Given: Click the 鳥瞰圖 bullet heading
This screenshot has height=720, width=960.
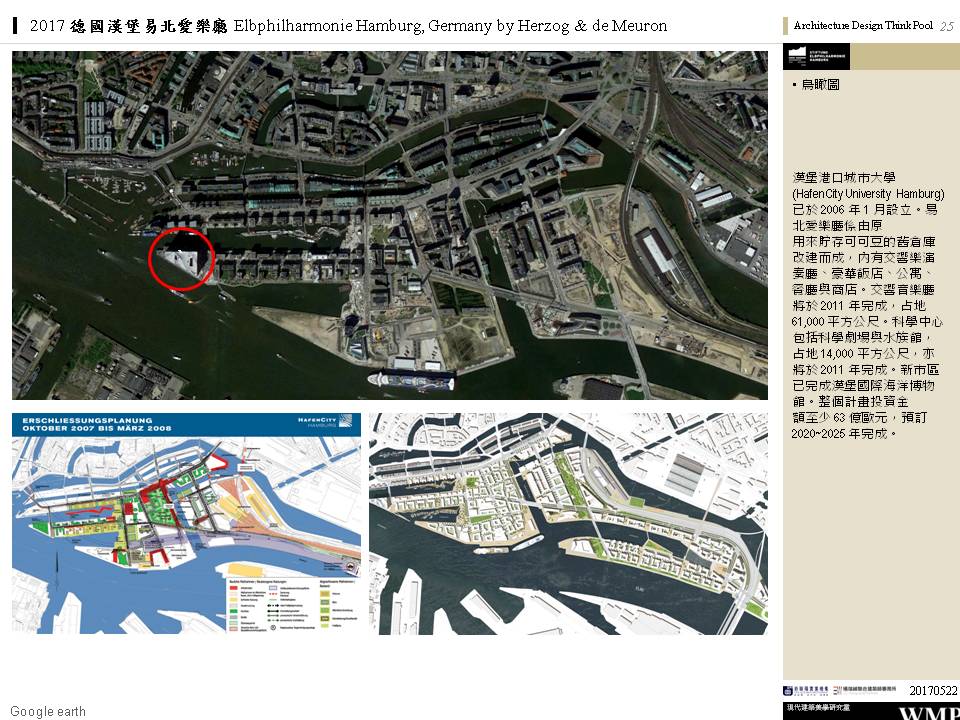Looking at the screenshot, I should pyautogui.click(x=819, y=86).
